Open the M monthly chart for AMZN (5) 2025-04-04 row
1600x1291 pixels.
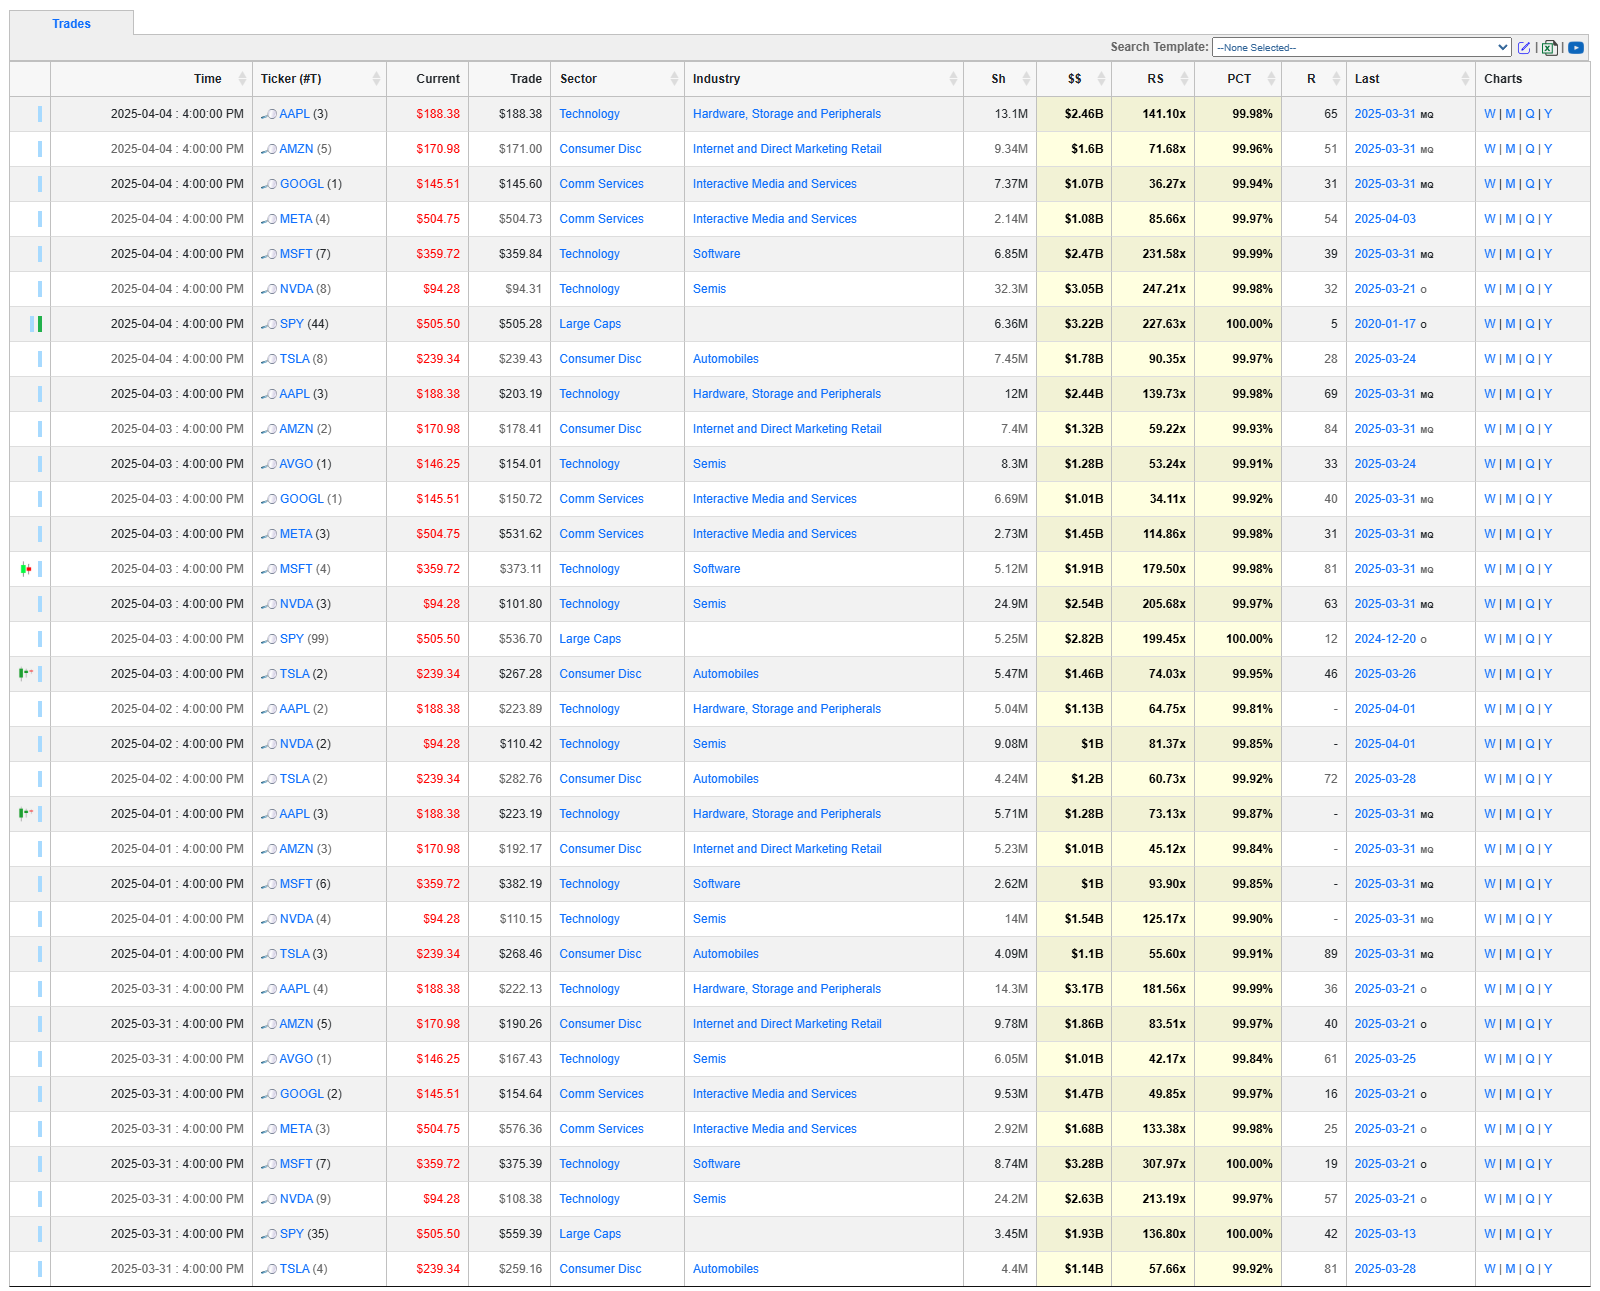coord(1510,149)
